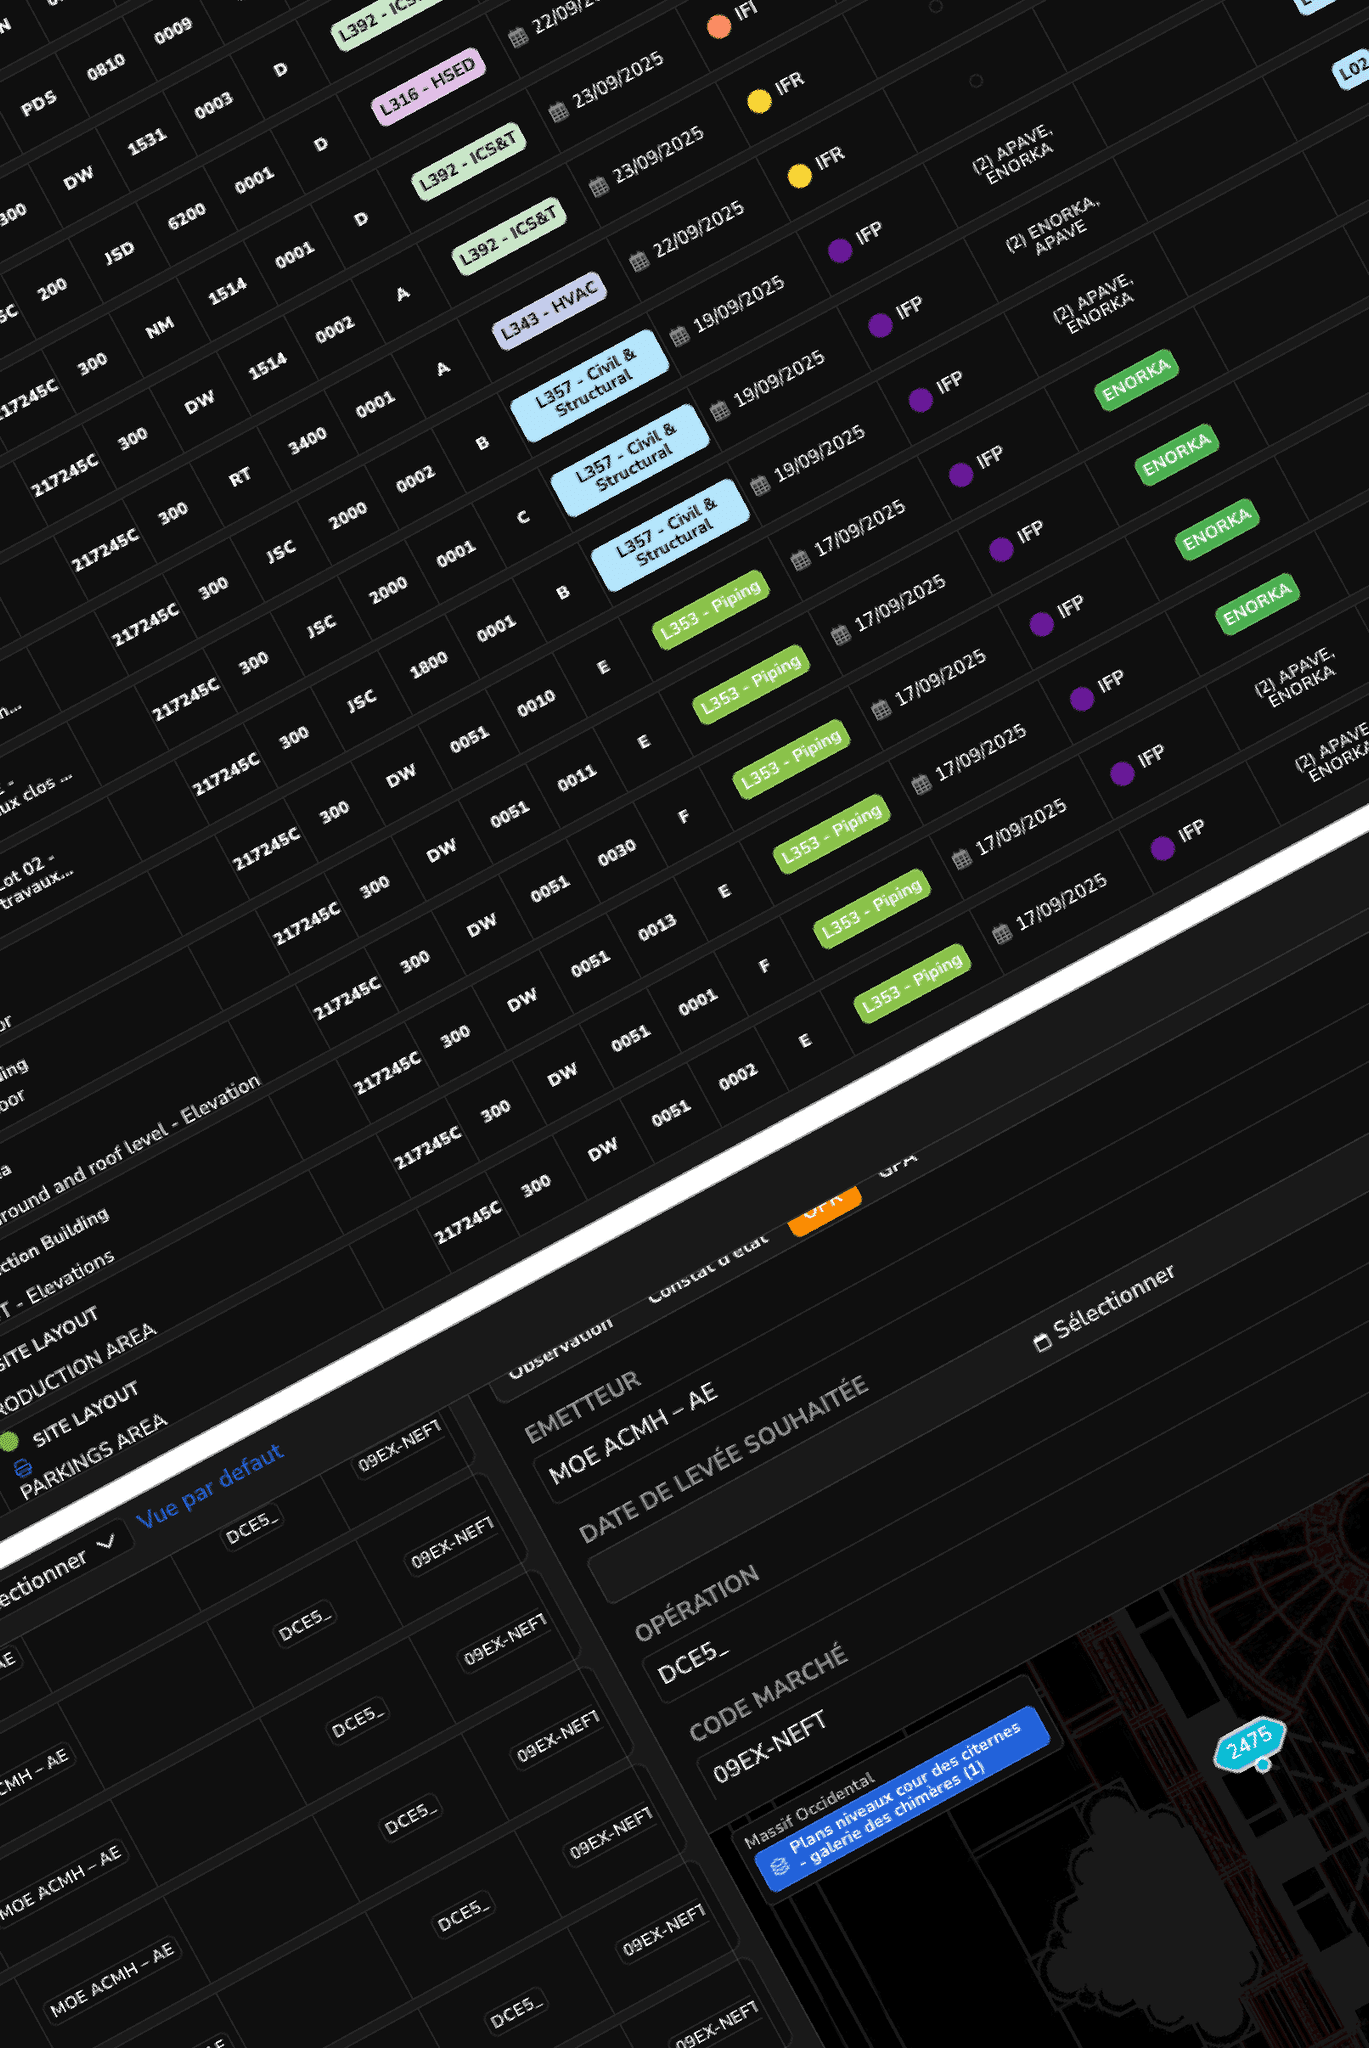1369x2048 pixels.
Task: Select the "PARKINGS AREA" row
Action: 94,1456
